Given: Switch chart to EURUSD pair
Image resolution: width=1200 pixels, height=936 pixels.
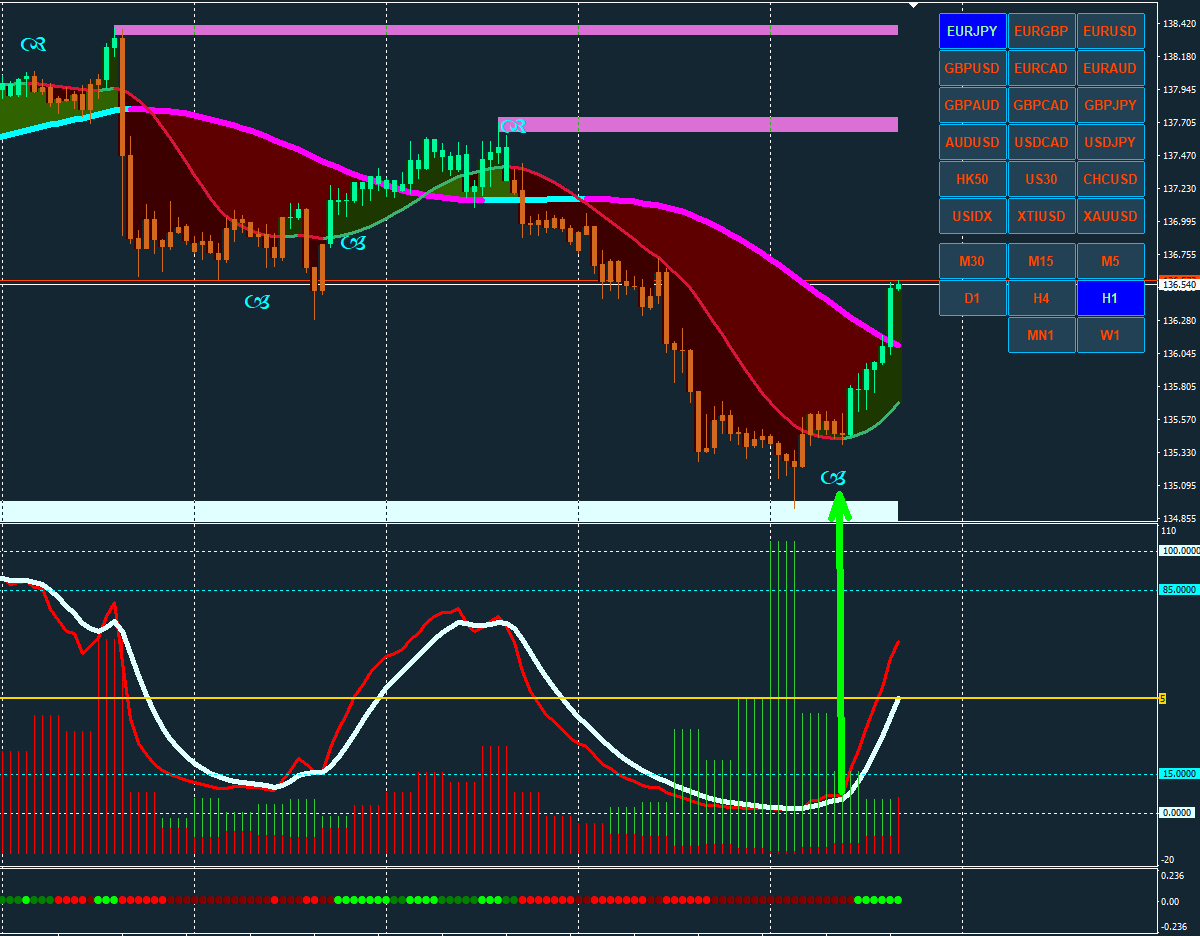Looking at the screenshot, I should coord(1110,31).
